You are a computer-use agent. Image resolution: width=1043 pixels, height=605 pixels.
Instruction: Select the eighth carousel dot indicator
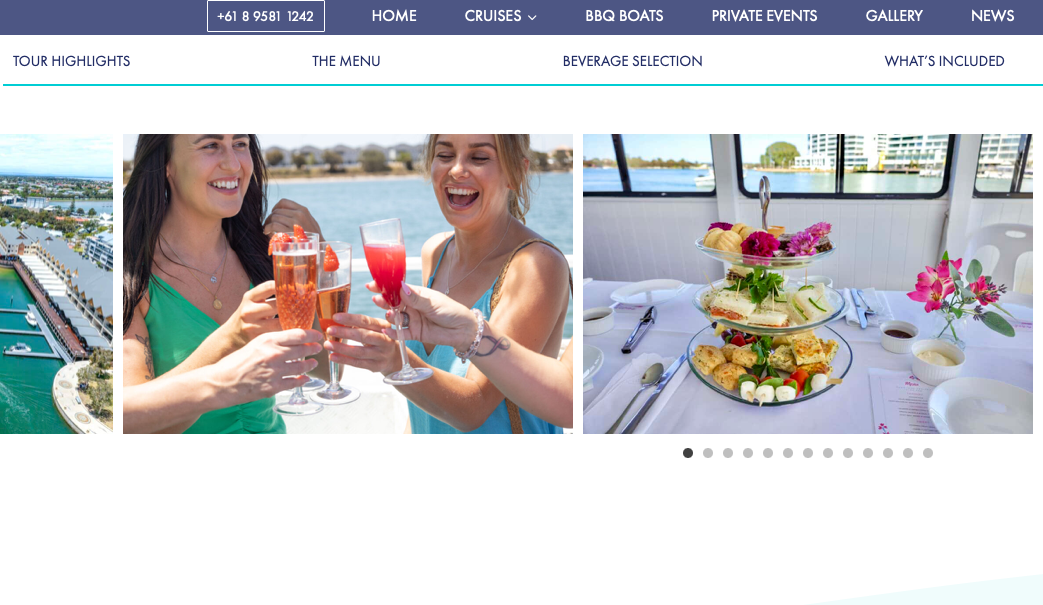click(x=827, y=453)
